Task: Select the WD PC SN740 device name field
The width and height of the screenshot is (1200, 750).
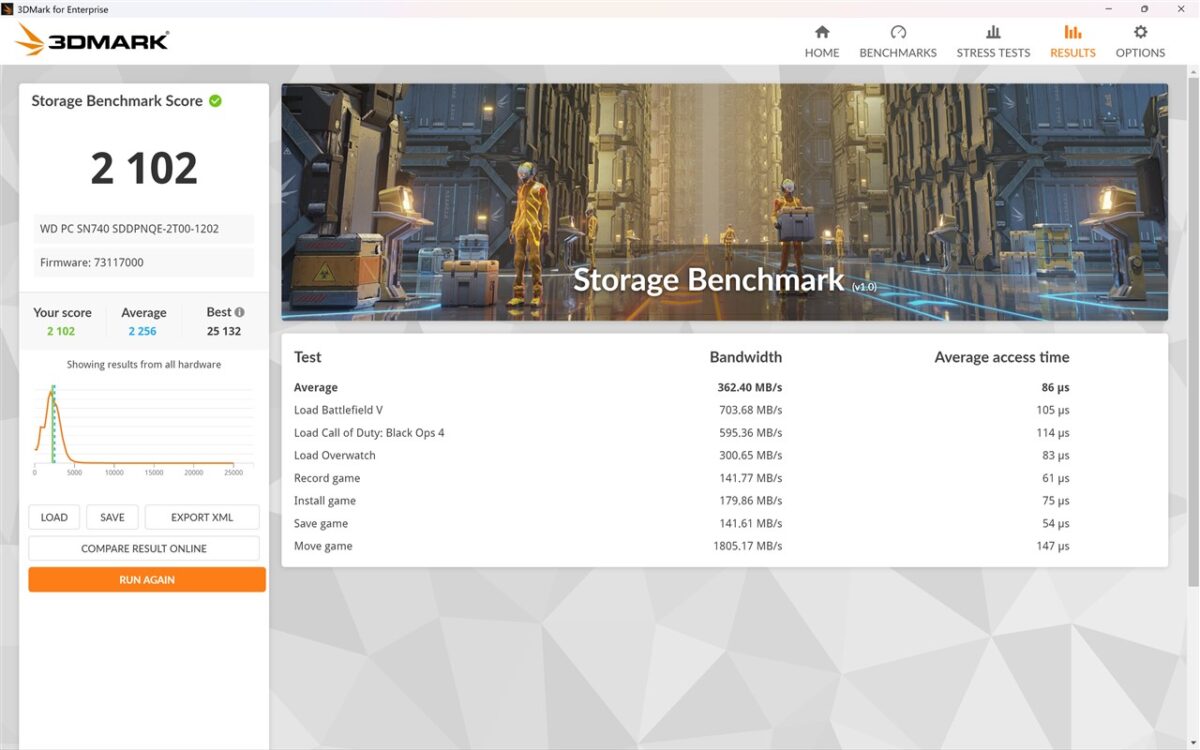Action: pyautogui.click(x=142, y=229)
